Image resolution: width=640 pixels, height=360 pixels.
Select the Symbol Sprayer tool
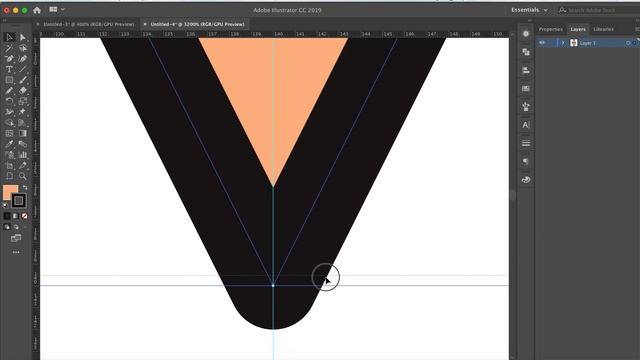(x=9, y=155)
